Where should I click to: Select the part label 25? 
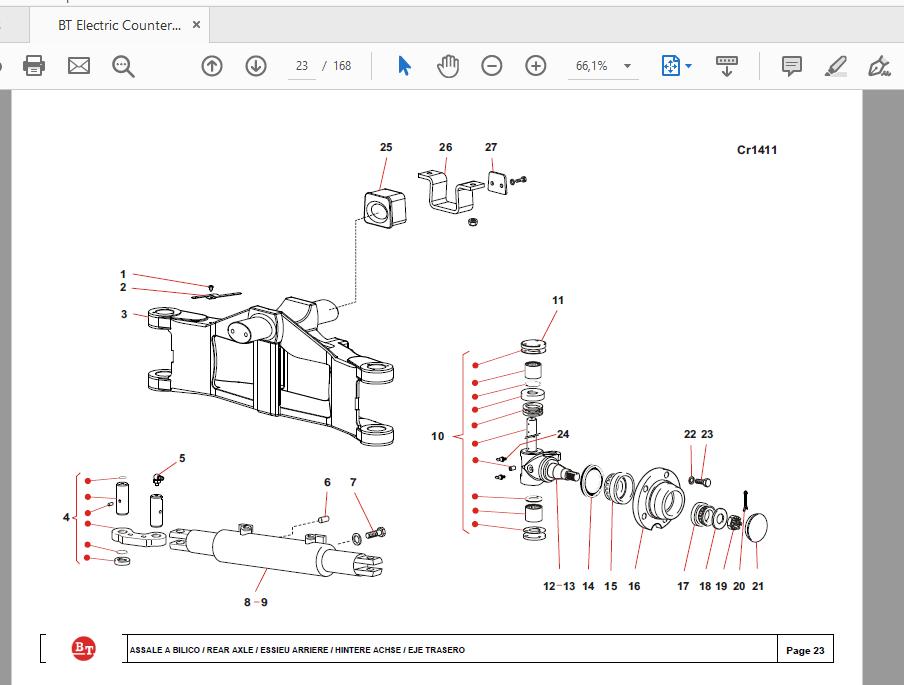(386, 147)
